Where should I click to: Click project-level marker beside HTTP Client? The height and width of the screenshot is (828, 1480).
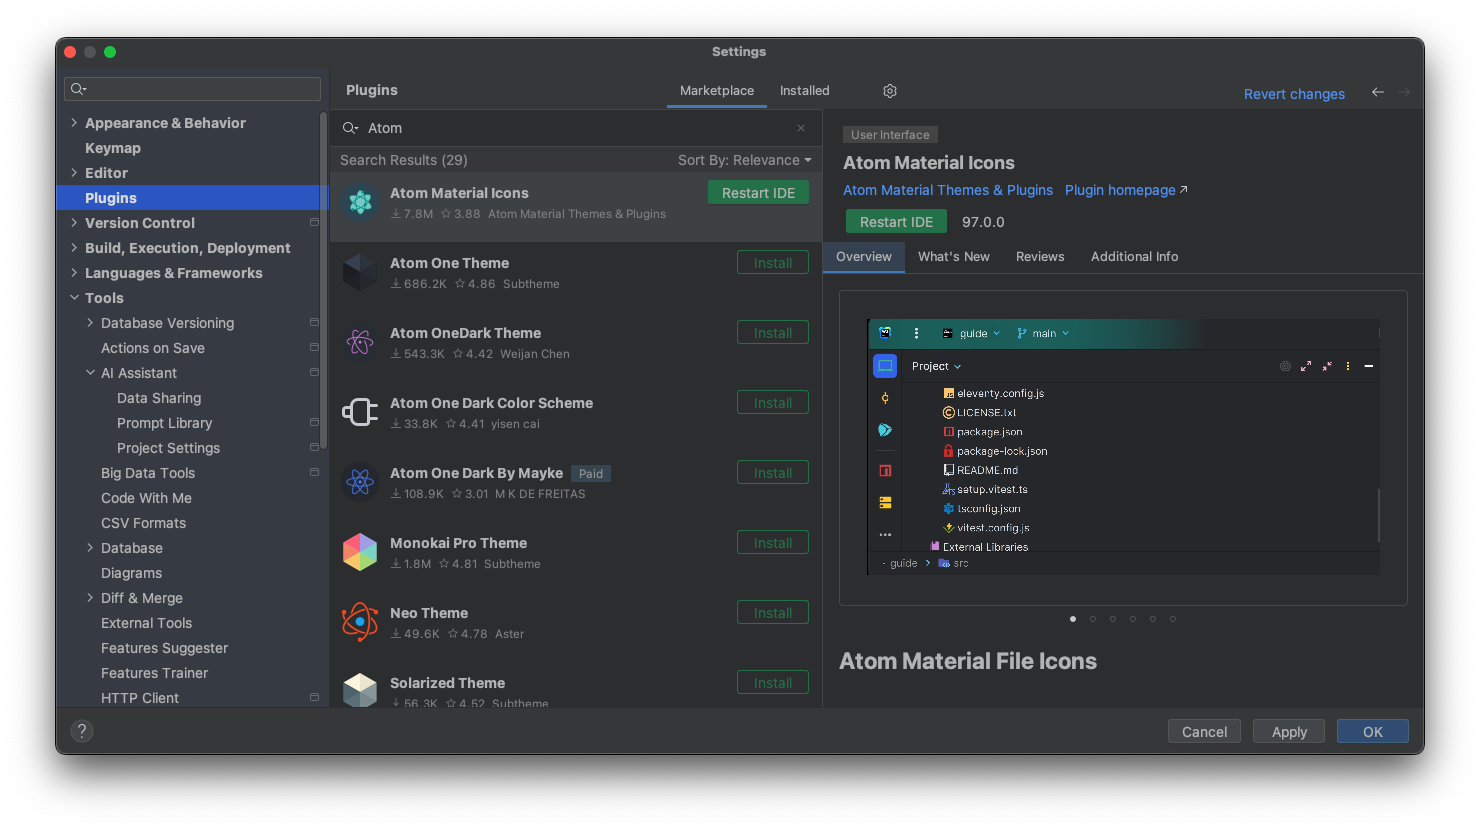click(x=314, y=697)
